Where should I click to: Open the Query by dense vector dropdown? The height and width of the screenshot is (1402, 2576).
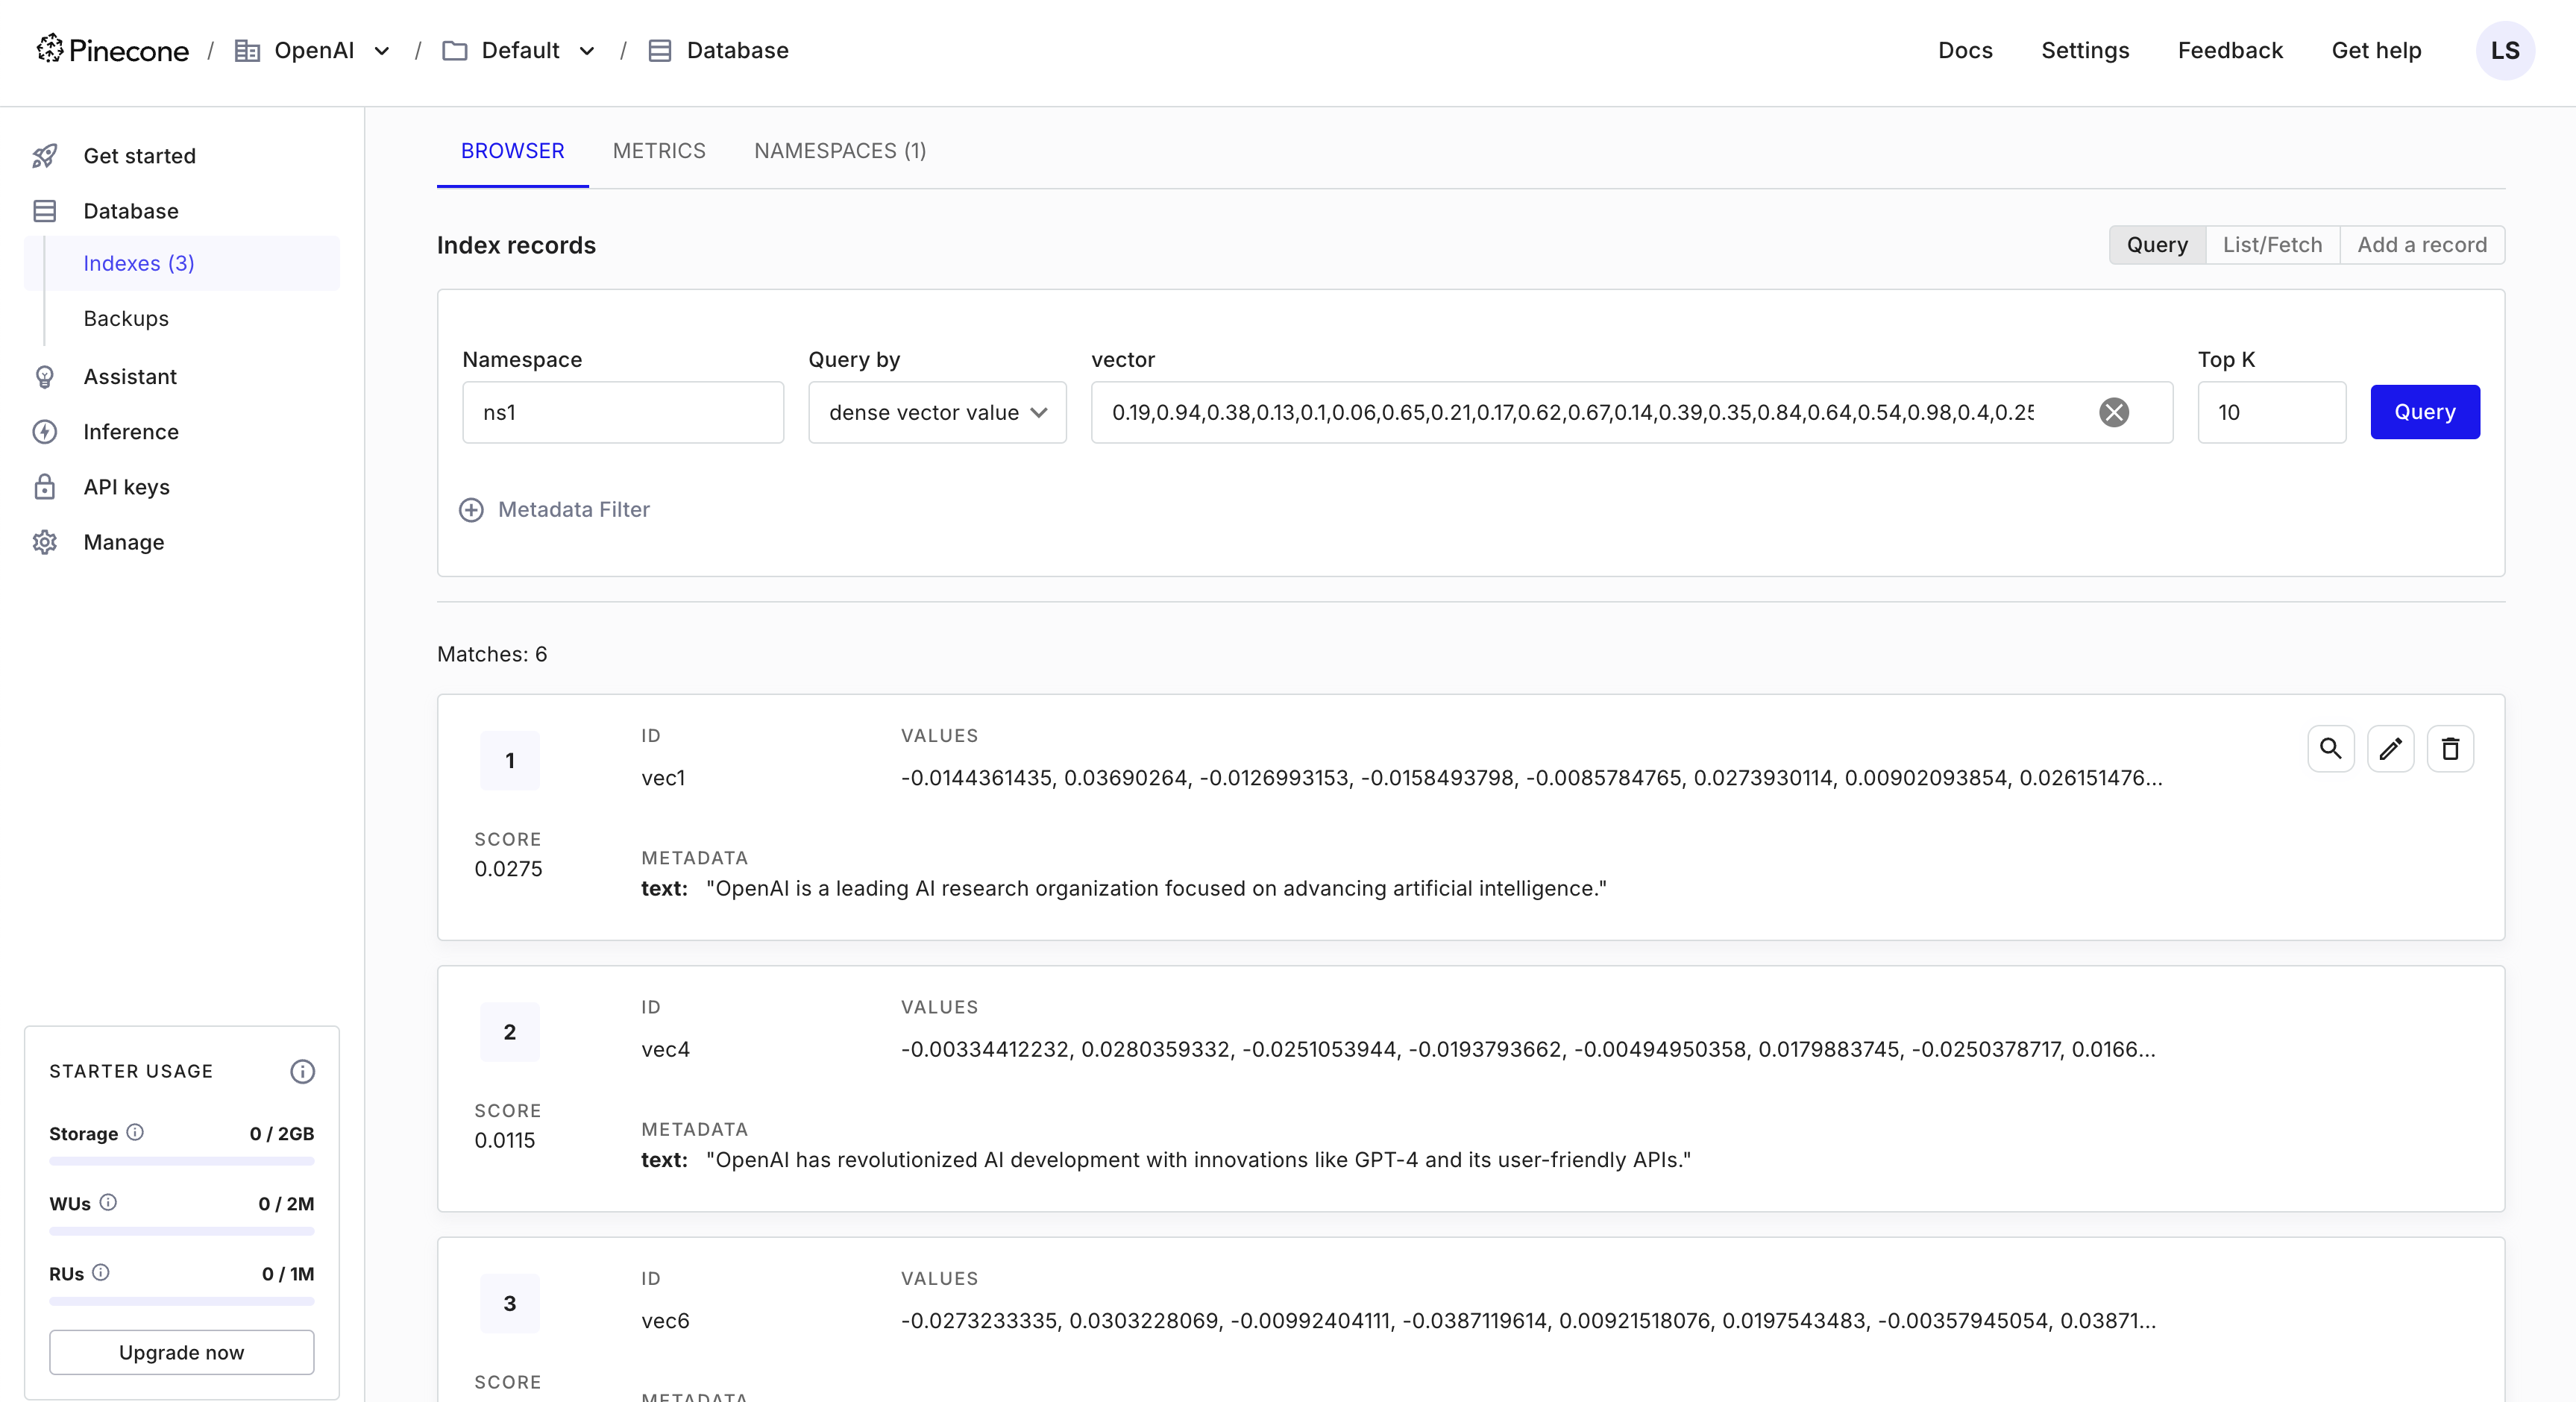click(937, 412)
